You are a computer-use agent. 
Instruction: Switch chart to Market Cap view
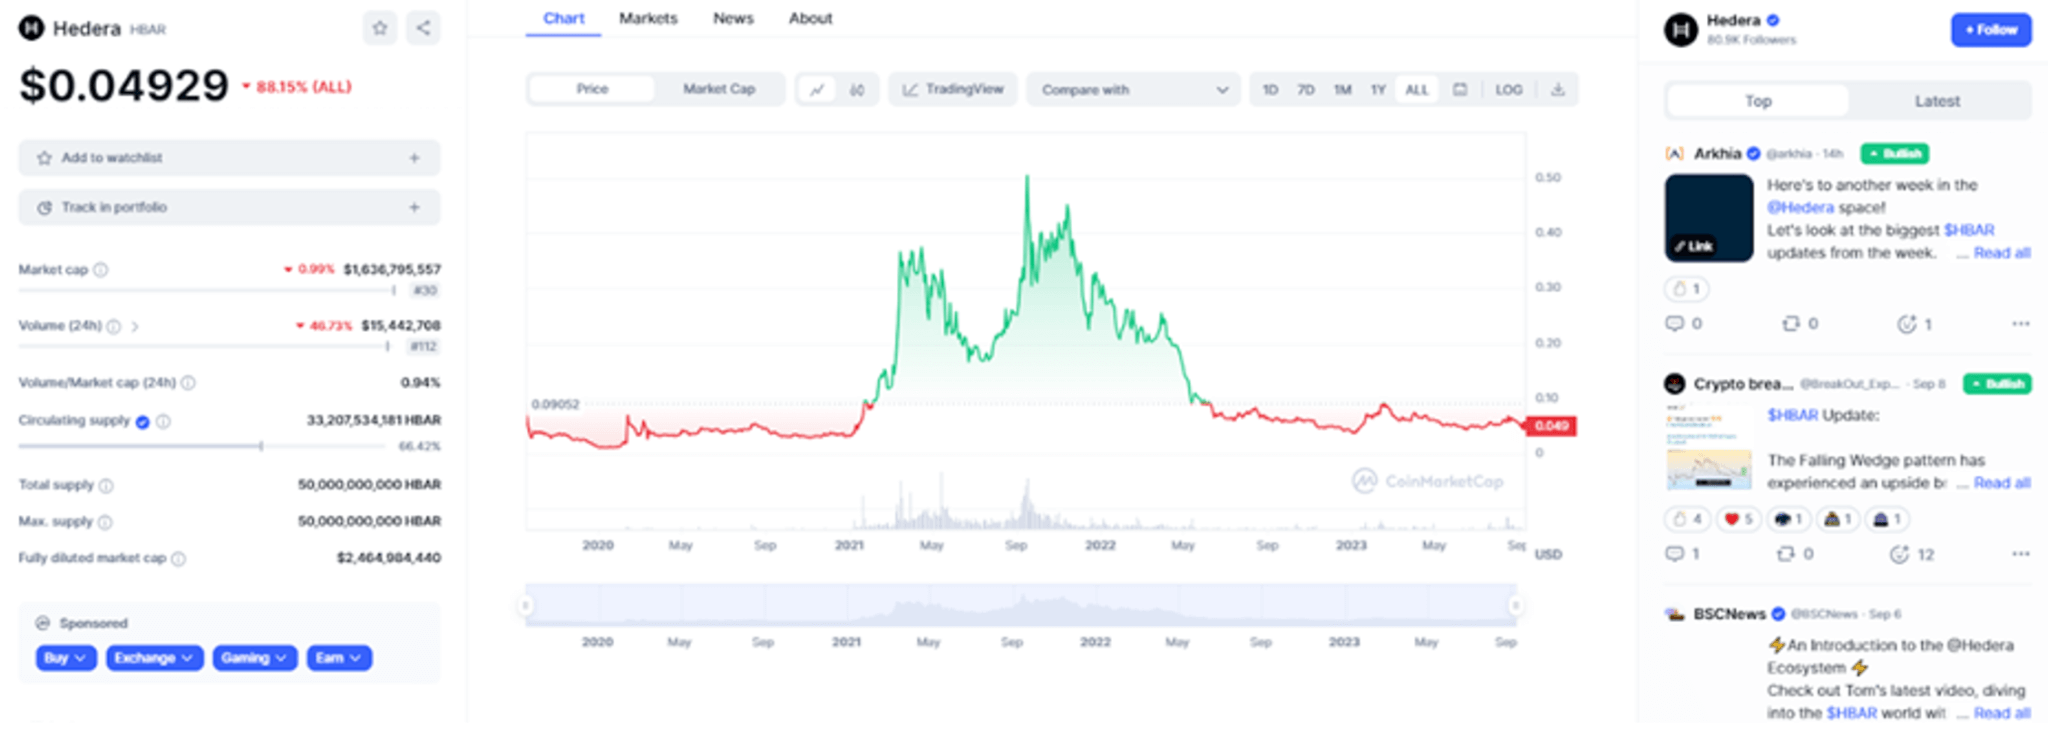point(719,89)
